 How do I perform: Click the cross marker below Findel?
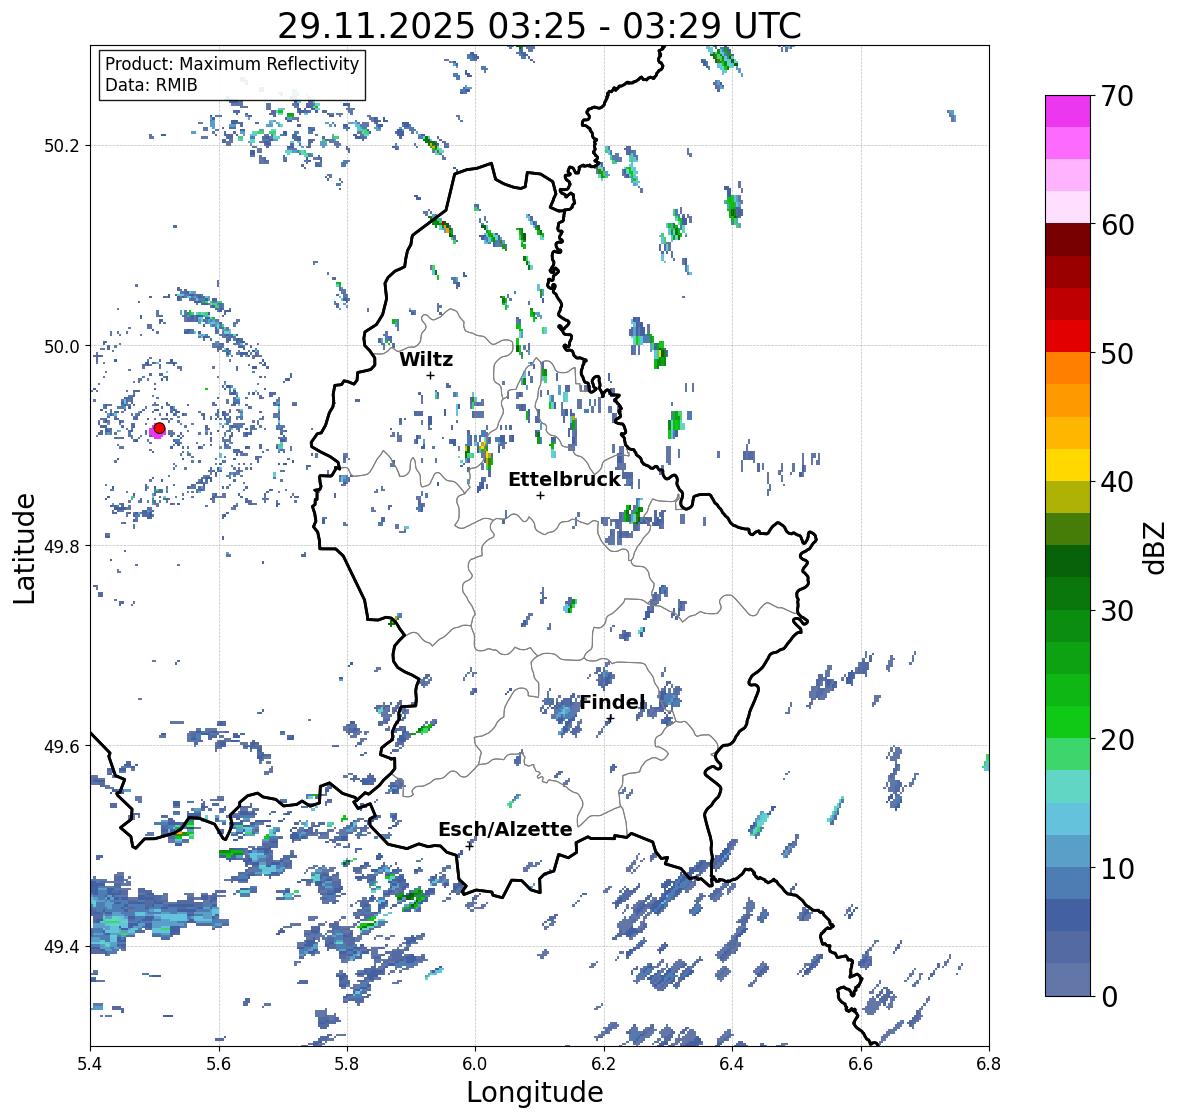(x=610, y=719)
